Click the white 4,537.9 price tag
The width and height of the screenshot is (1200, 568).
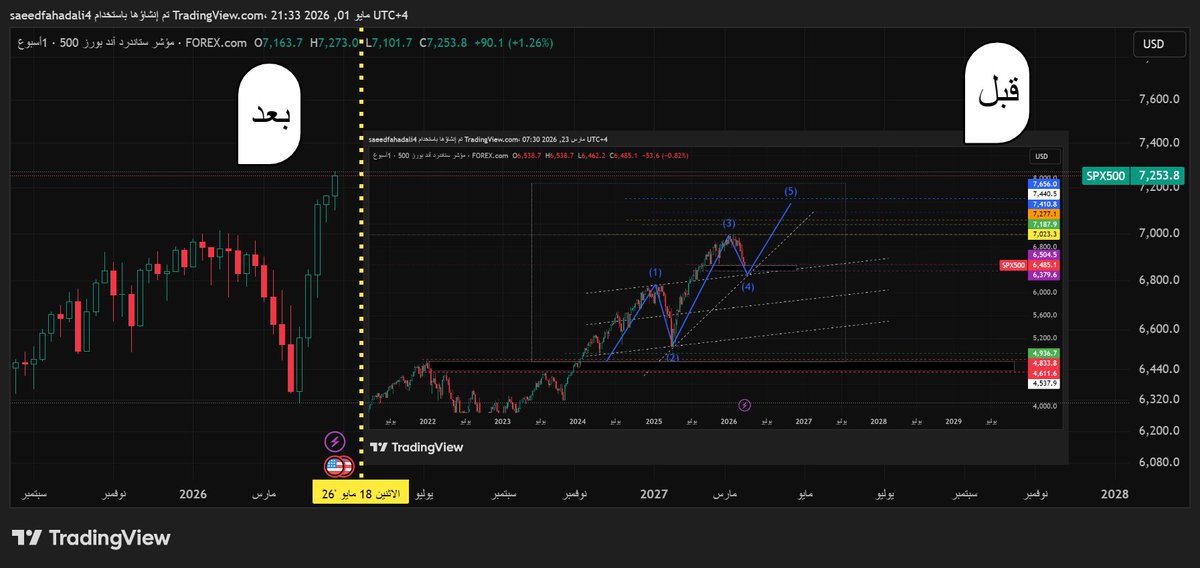point(1044,383)
